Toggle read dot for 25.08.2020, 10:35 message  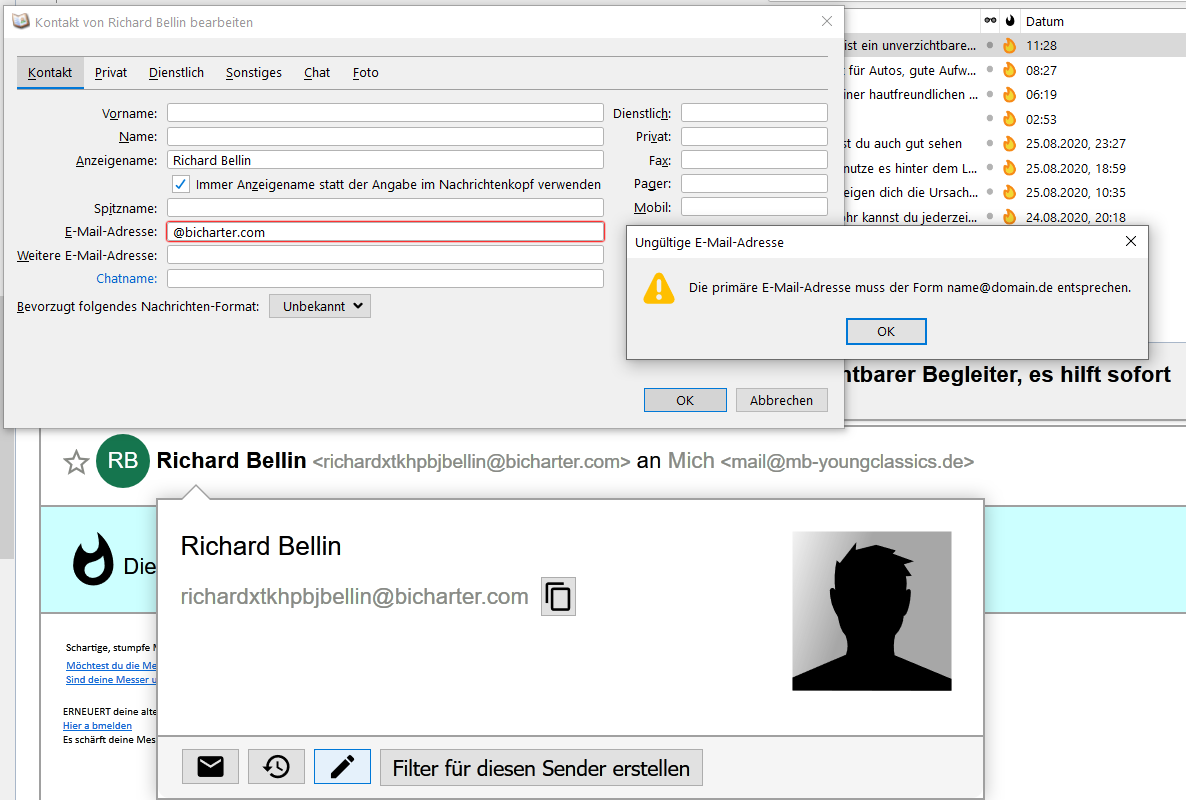989,192
